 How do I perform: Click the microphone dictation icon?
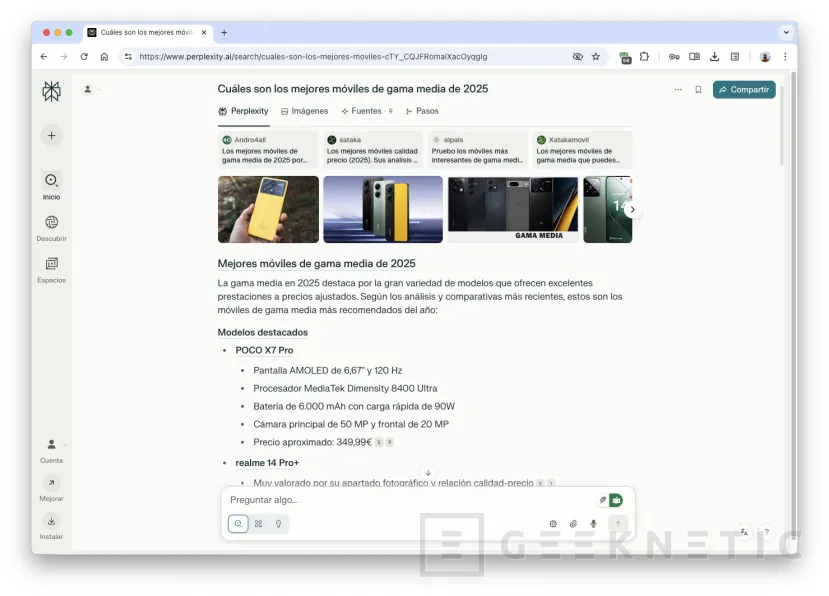[593, 524]
